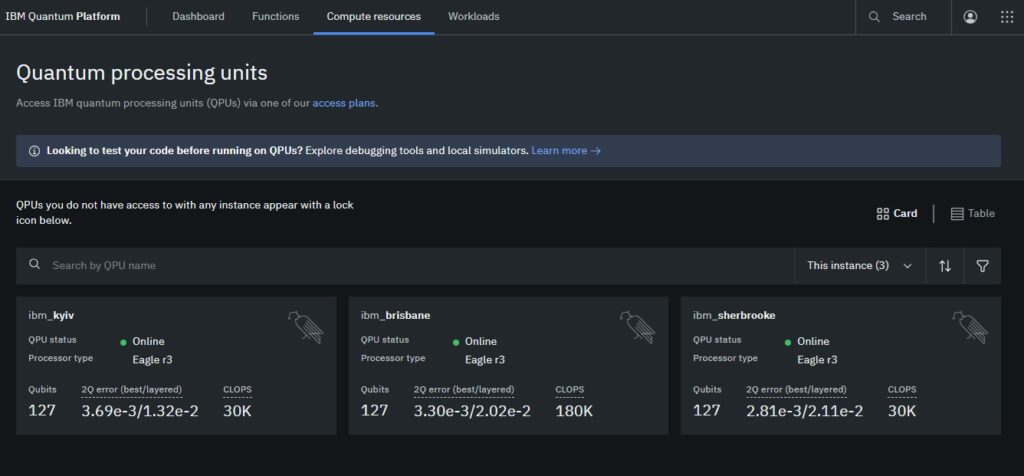This screenshot has height=476, width=1024.
Task: Go to the Functions tab
Action: coord(275,17)
